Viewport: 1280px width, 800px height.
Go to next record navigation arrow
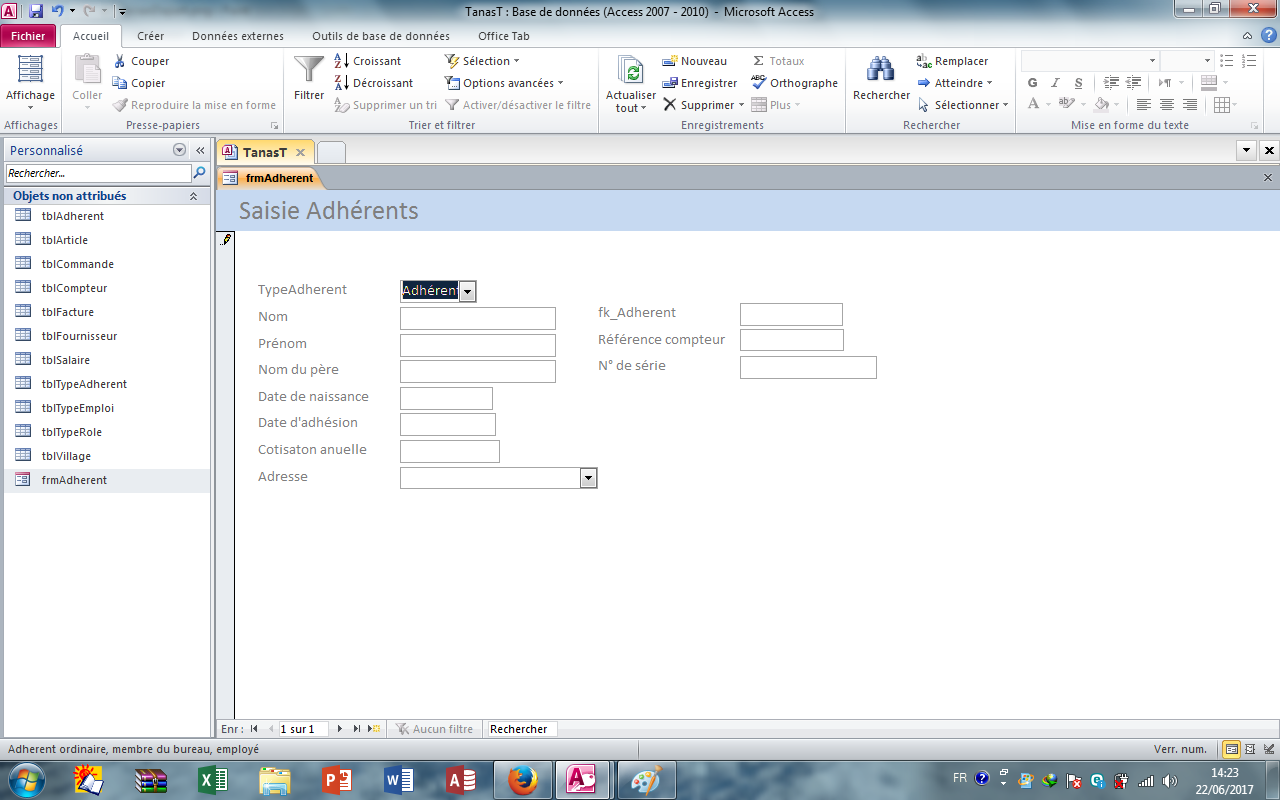pos(340,729)
